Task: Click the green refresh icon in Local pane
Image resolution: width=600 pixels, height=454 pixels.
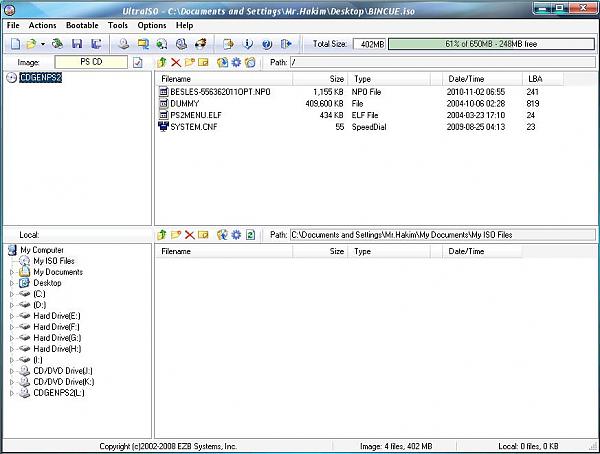Action: coord(250,235)
